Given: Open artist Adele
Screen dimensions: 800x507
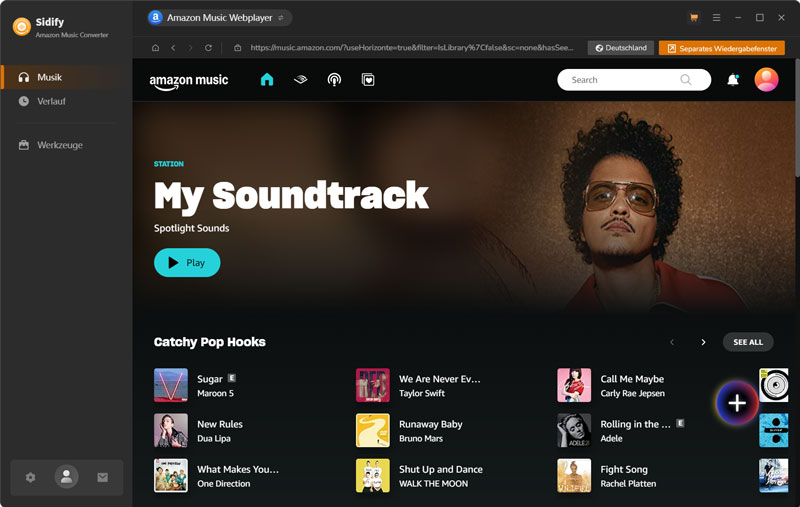Looking at the screenshot, I should (611, 439).
